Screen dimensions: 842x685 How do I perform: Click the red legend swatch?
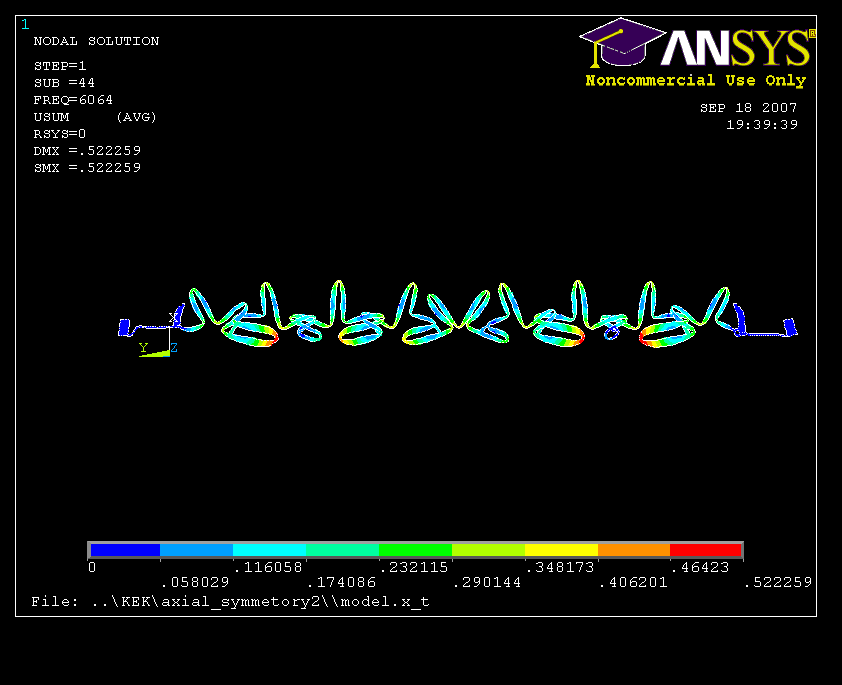706,550
